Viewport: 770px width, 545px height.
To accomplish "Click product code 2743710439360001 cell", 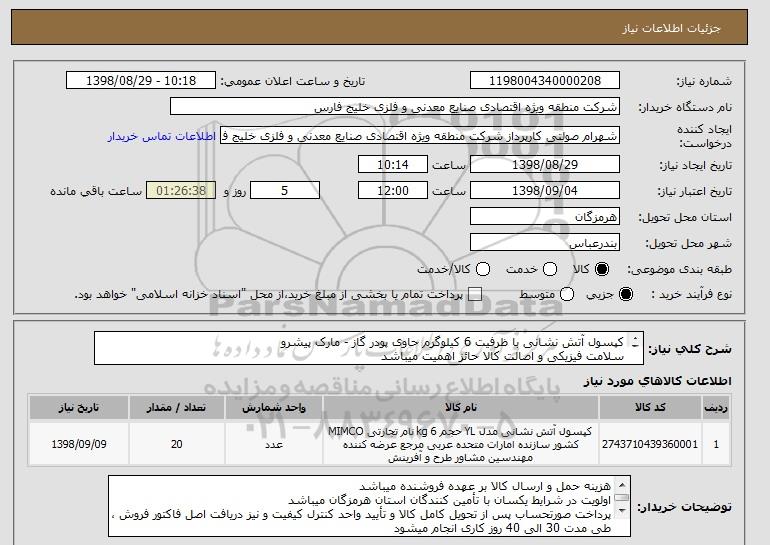I will pyautogui.click(x=650, y=444).
